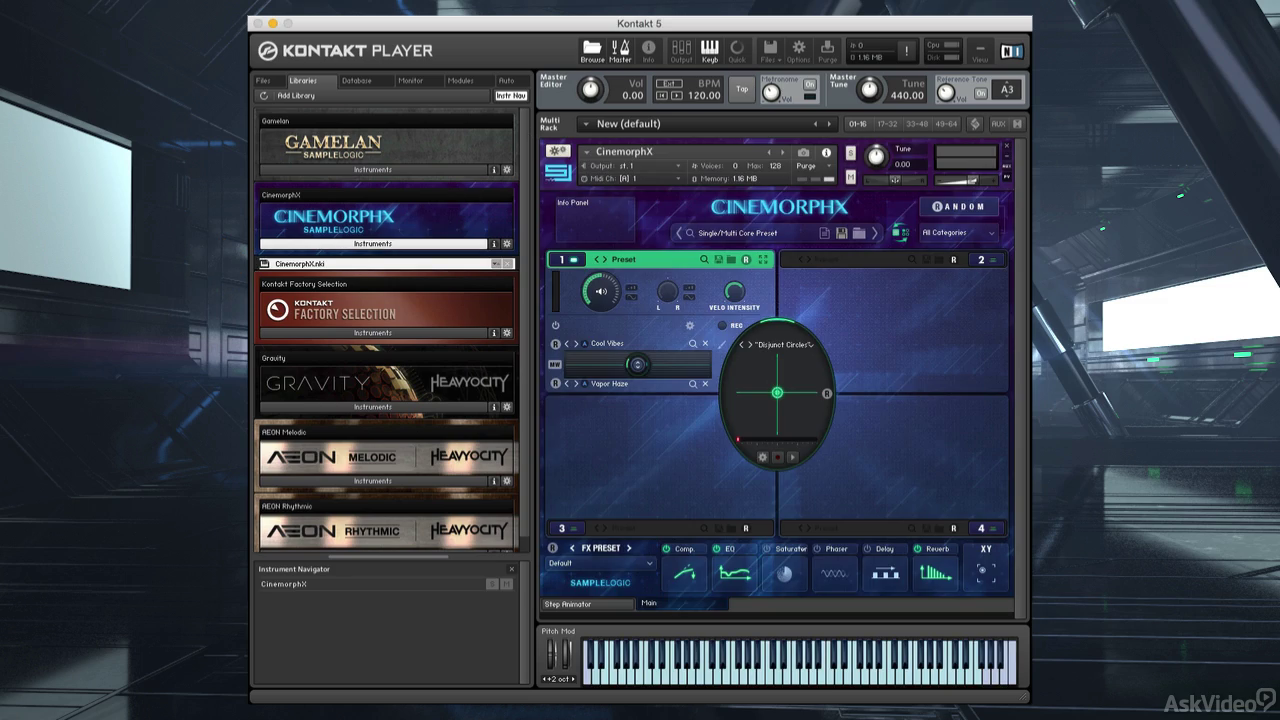Image resolution: width=1280 pixels, height=720 pixels.
Task: Click the Purge icon in toolbar
Action: pyautogui.click(x=827, y=51)
